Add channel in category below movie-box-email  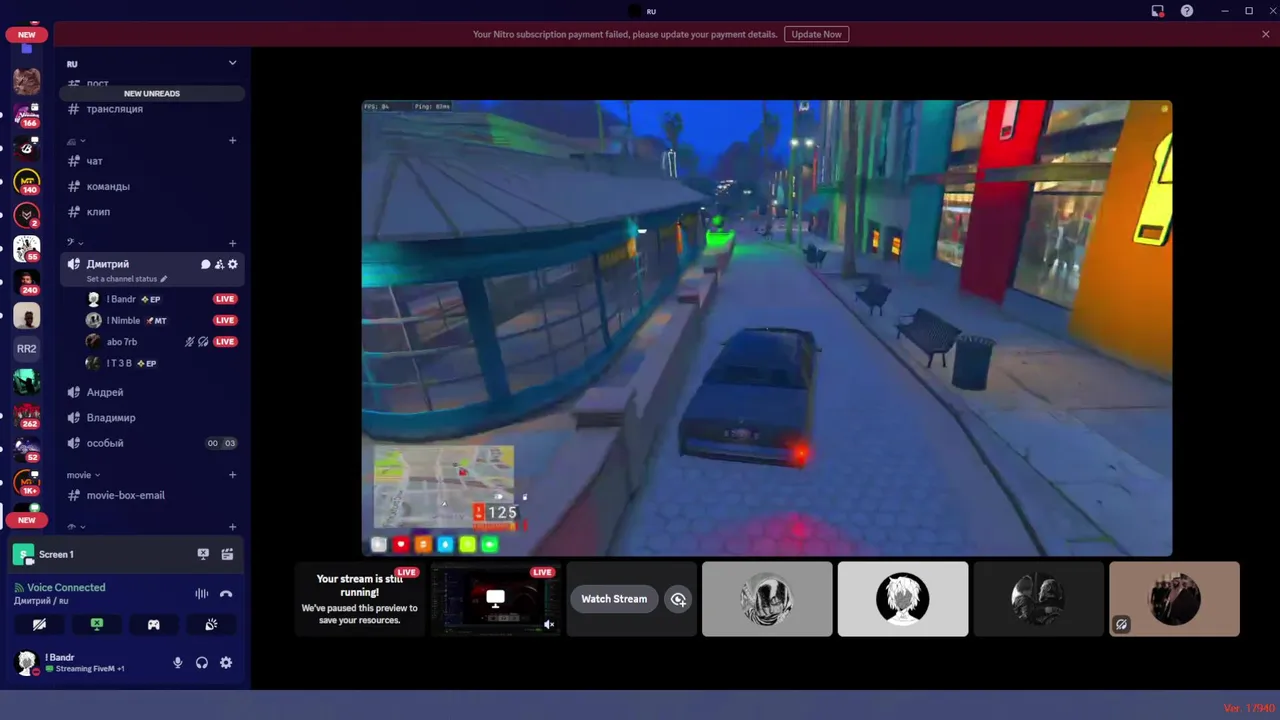coord(233,527)
